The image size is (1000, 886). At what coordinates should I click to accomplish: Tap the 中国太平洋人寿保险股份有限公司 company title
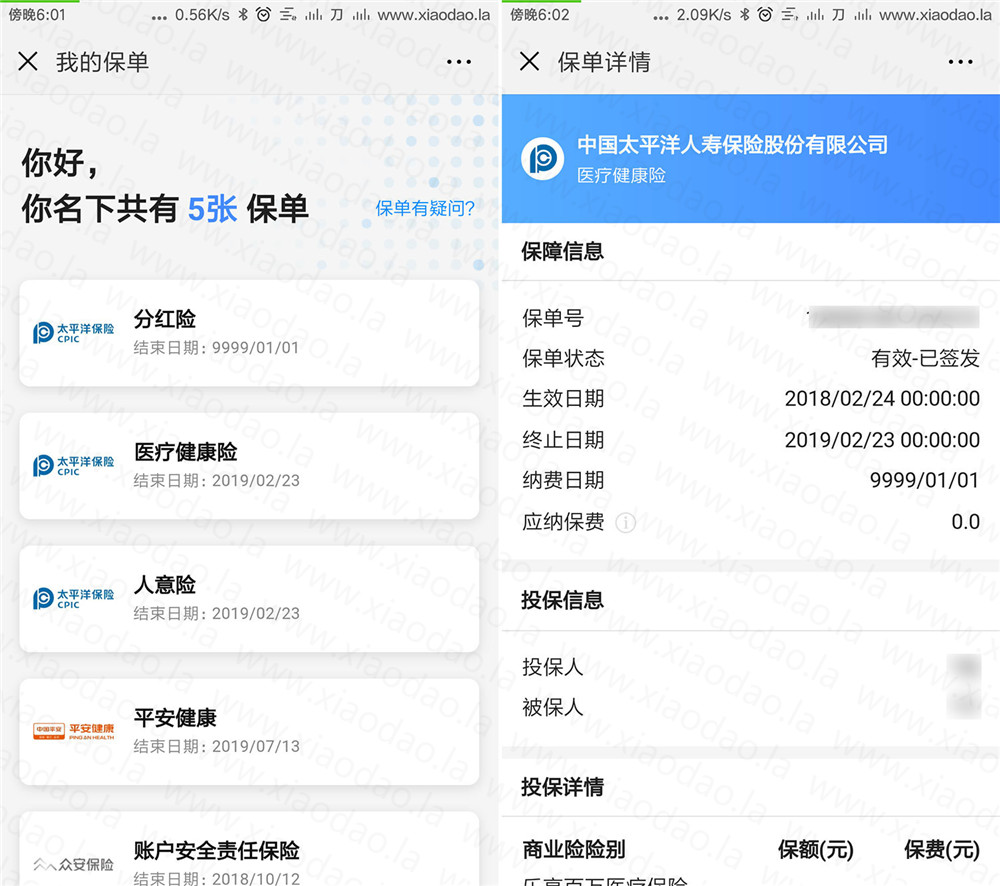tap(732, 145)
